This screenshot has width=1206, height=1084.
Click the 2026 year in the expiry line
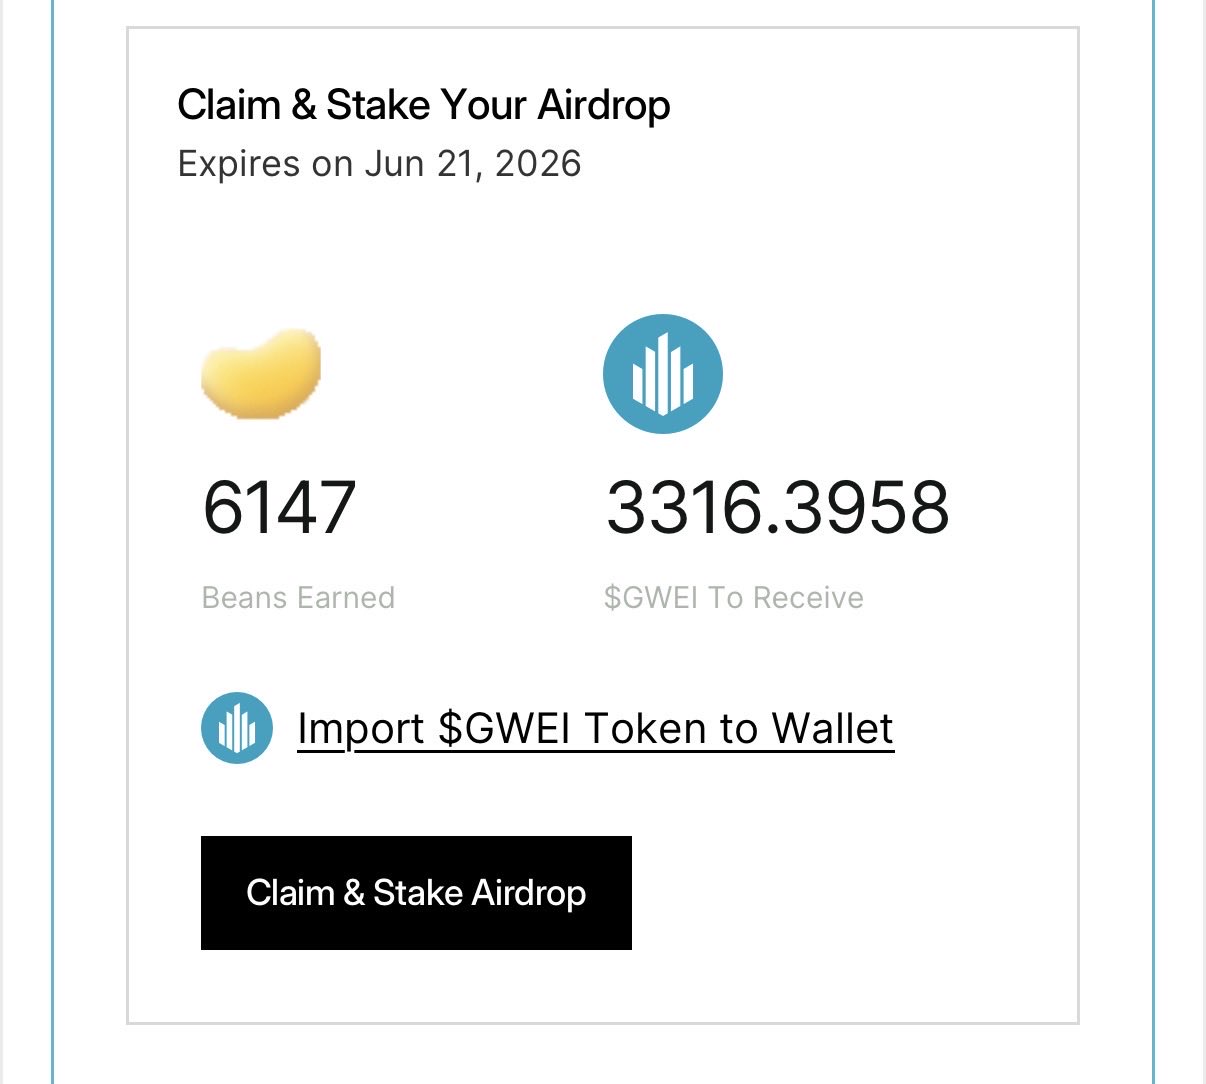pos(538,163)
